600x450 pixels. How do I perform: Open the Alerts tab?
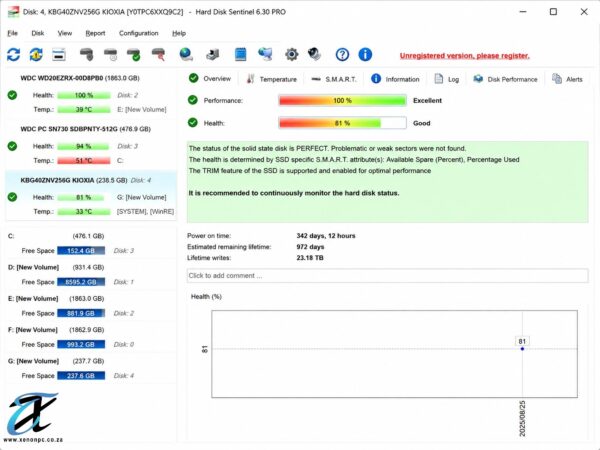tap(567, 79)
